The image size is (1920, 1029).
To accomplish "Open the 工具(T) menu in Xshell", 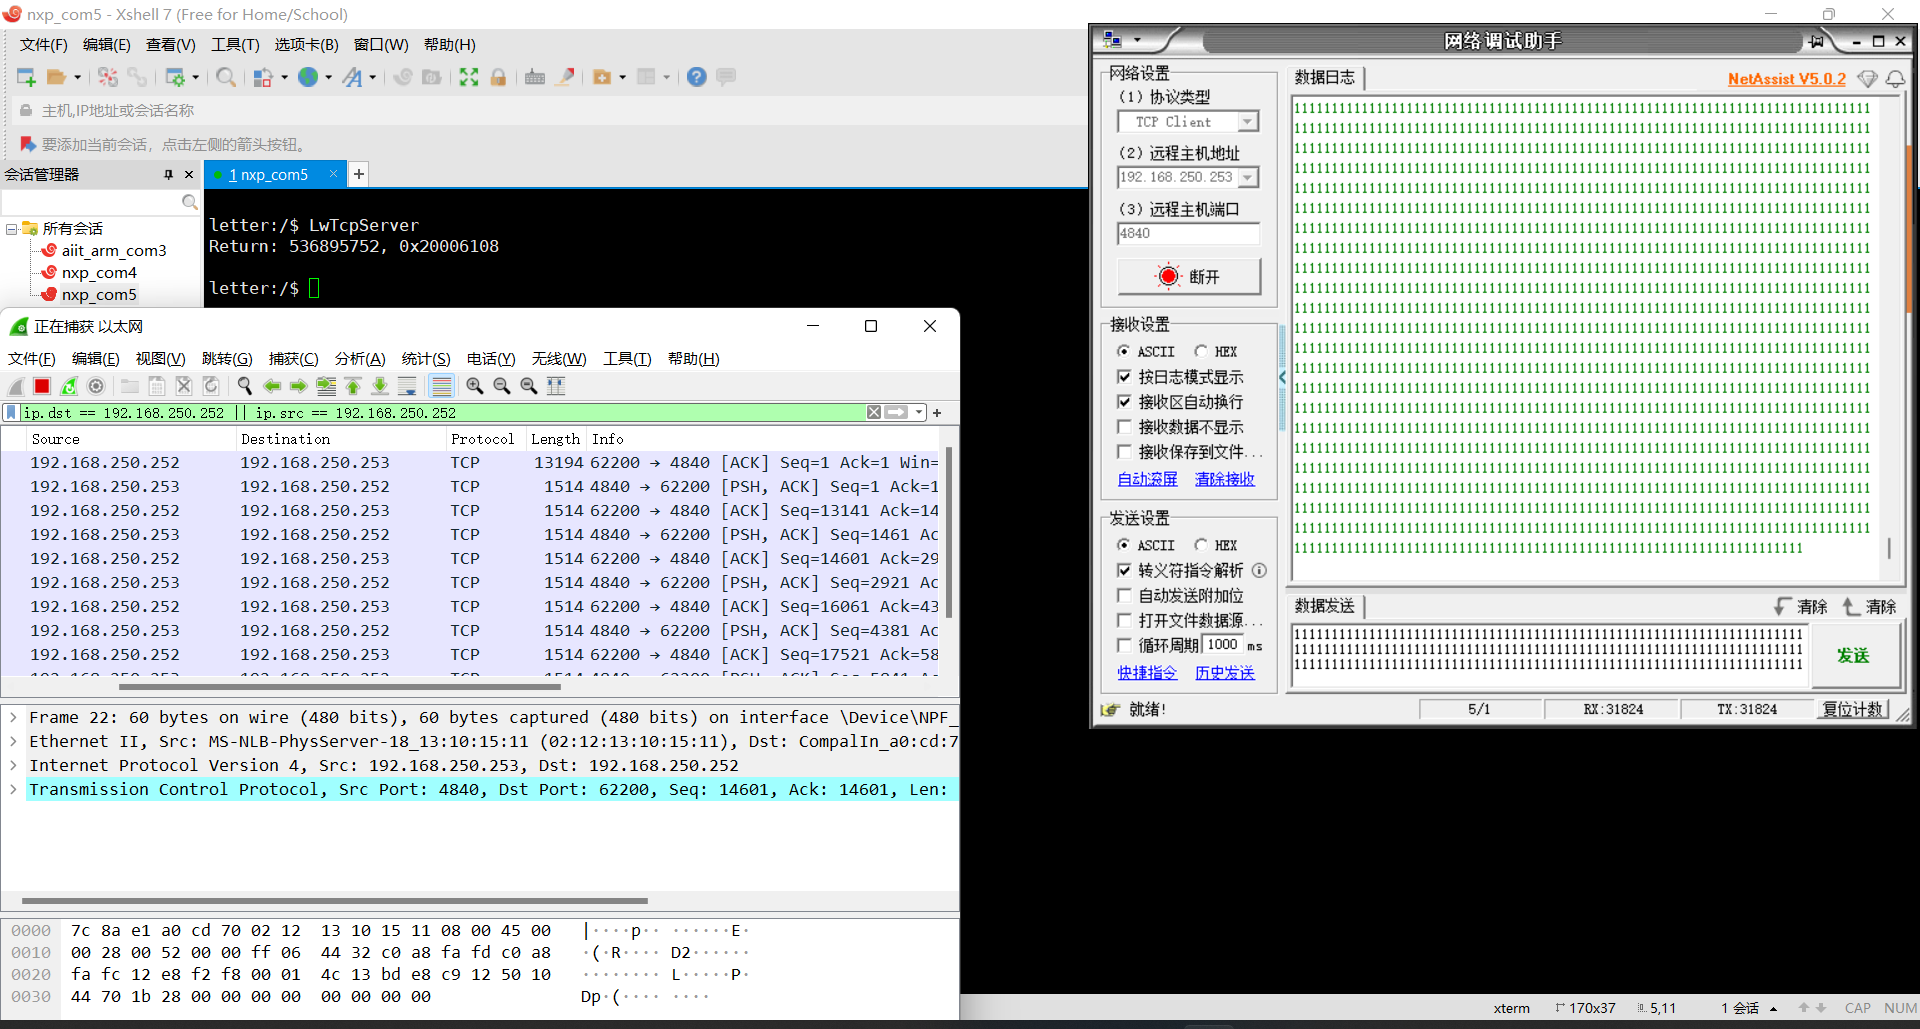I will point(235,45).
